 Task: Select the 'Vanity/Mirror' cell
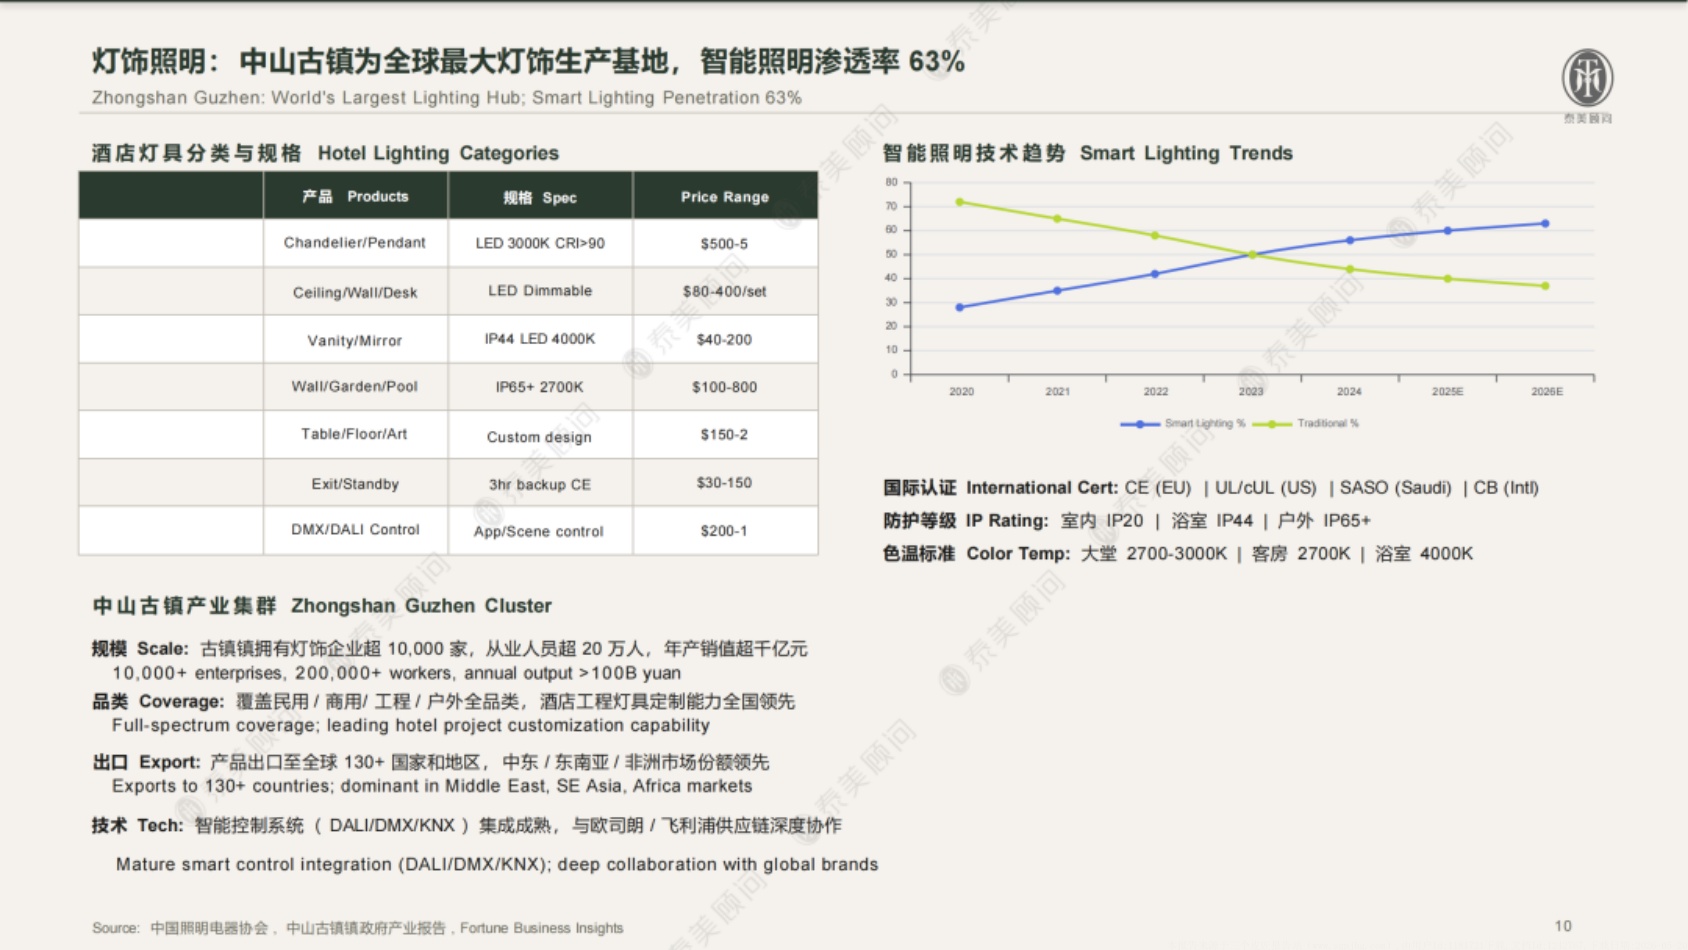tap(355, 340)
